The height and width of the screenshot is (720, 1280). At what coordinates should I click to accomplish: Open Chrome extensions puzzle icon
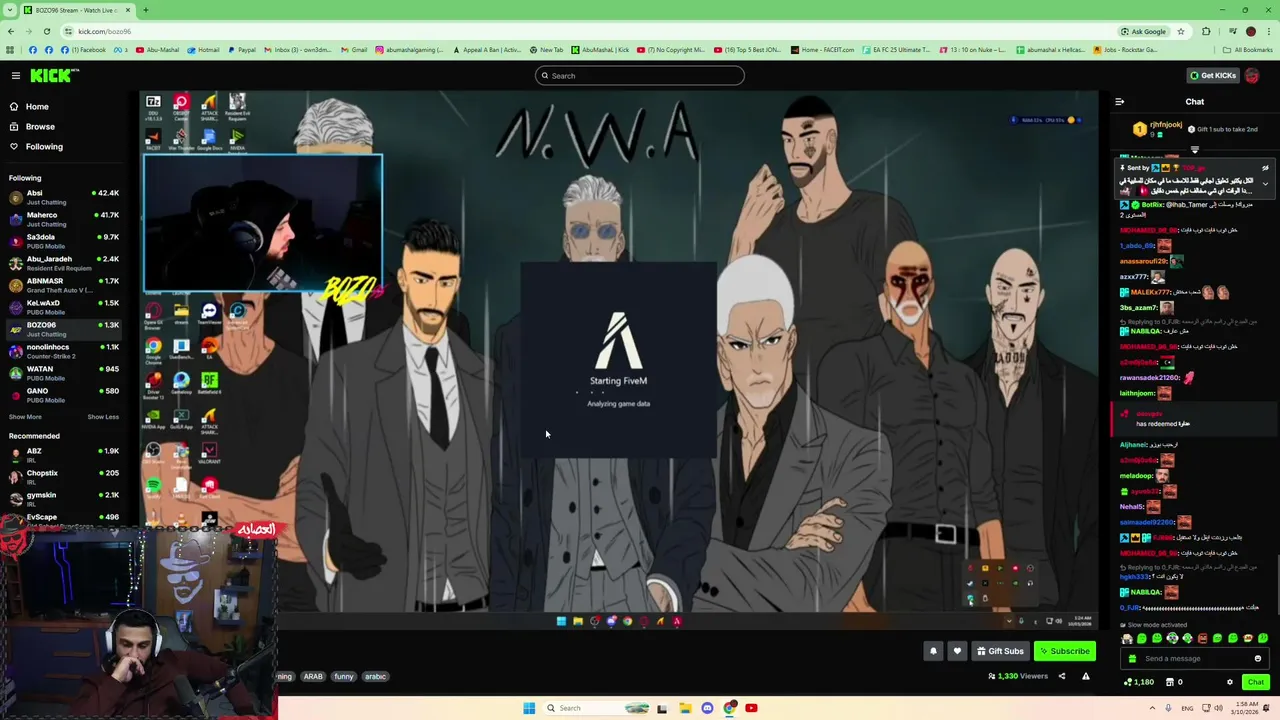[x=1206, y=31]
